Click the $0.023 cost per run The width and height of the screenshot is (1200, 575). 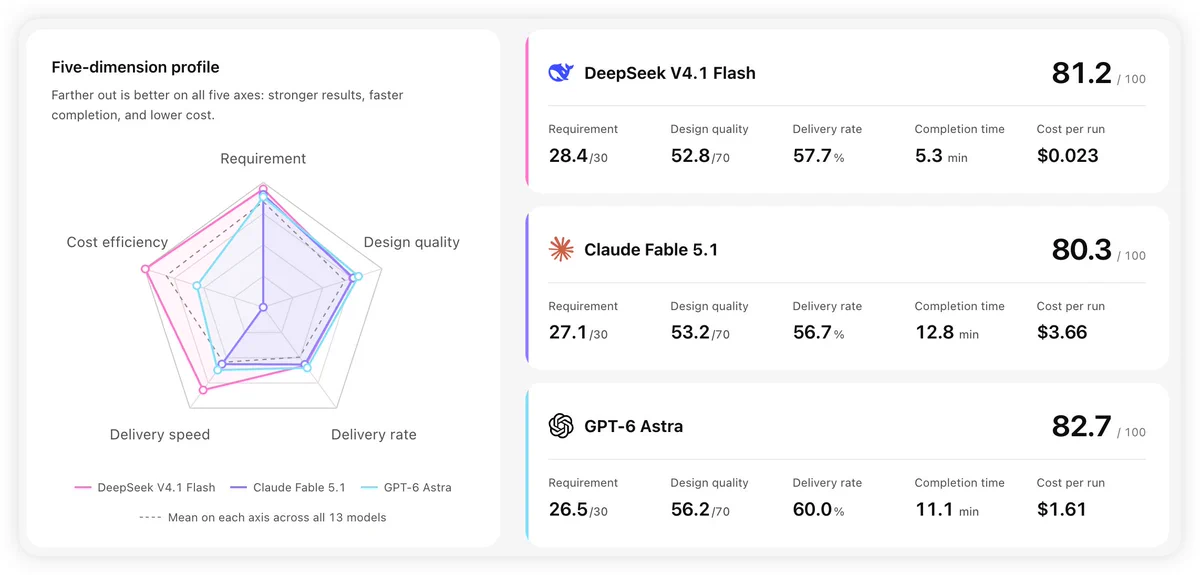[1068, 156]
